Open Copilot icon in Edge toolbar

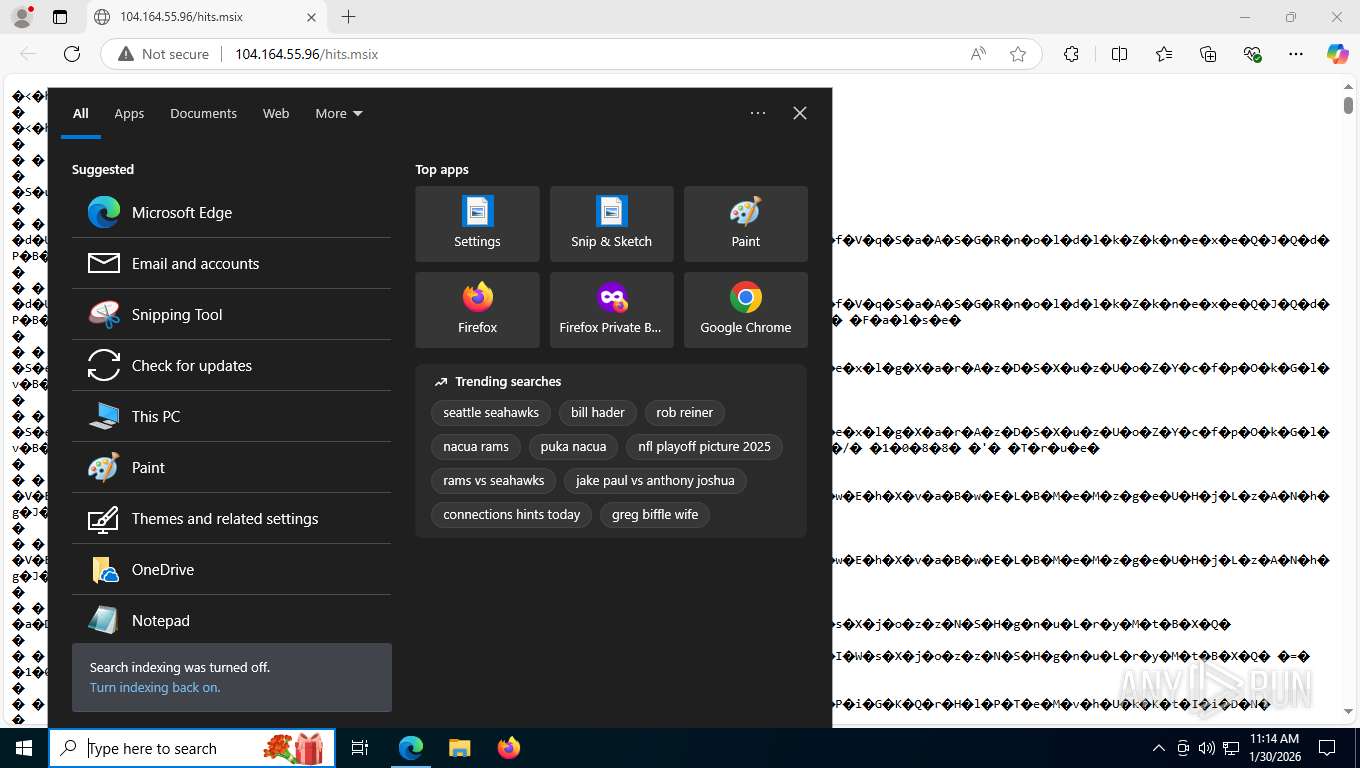tap(1337, 54)
